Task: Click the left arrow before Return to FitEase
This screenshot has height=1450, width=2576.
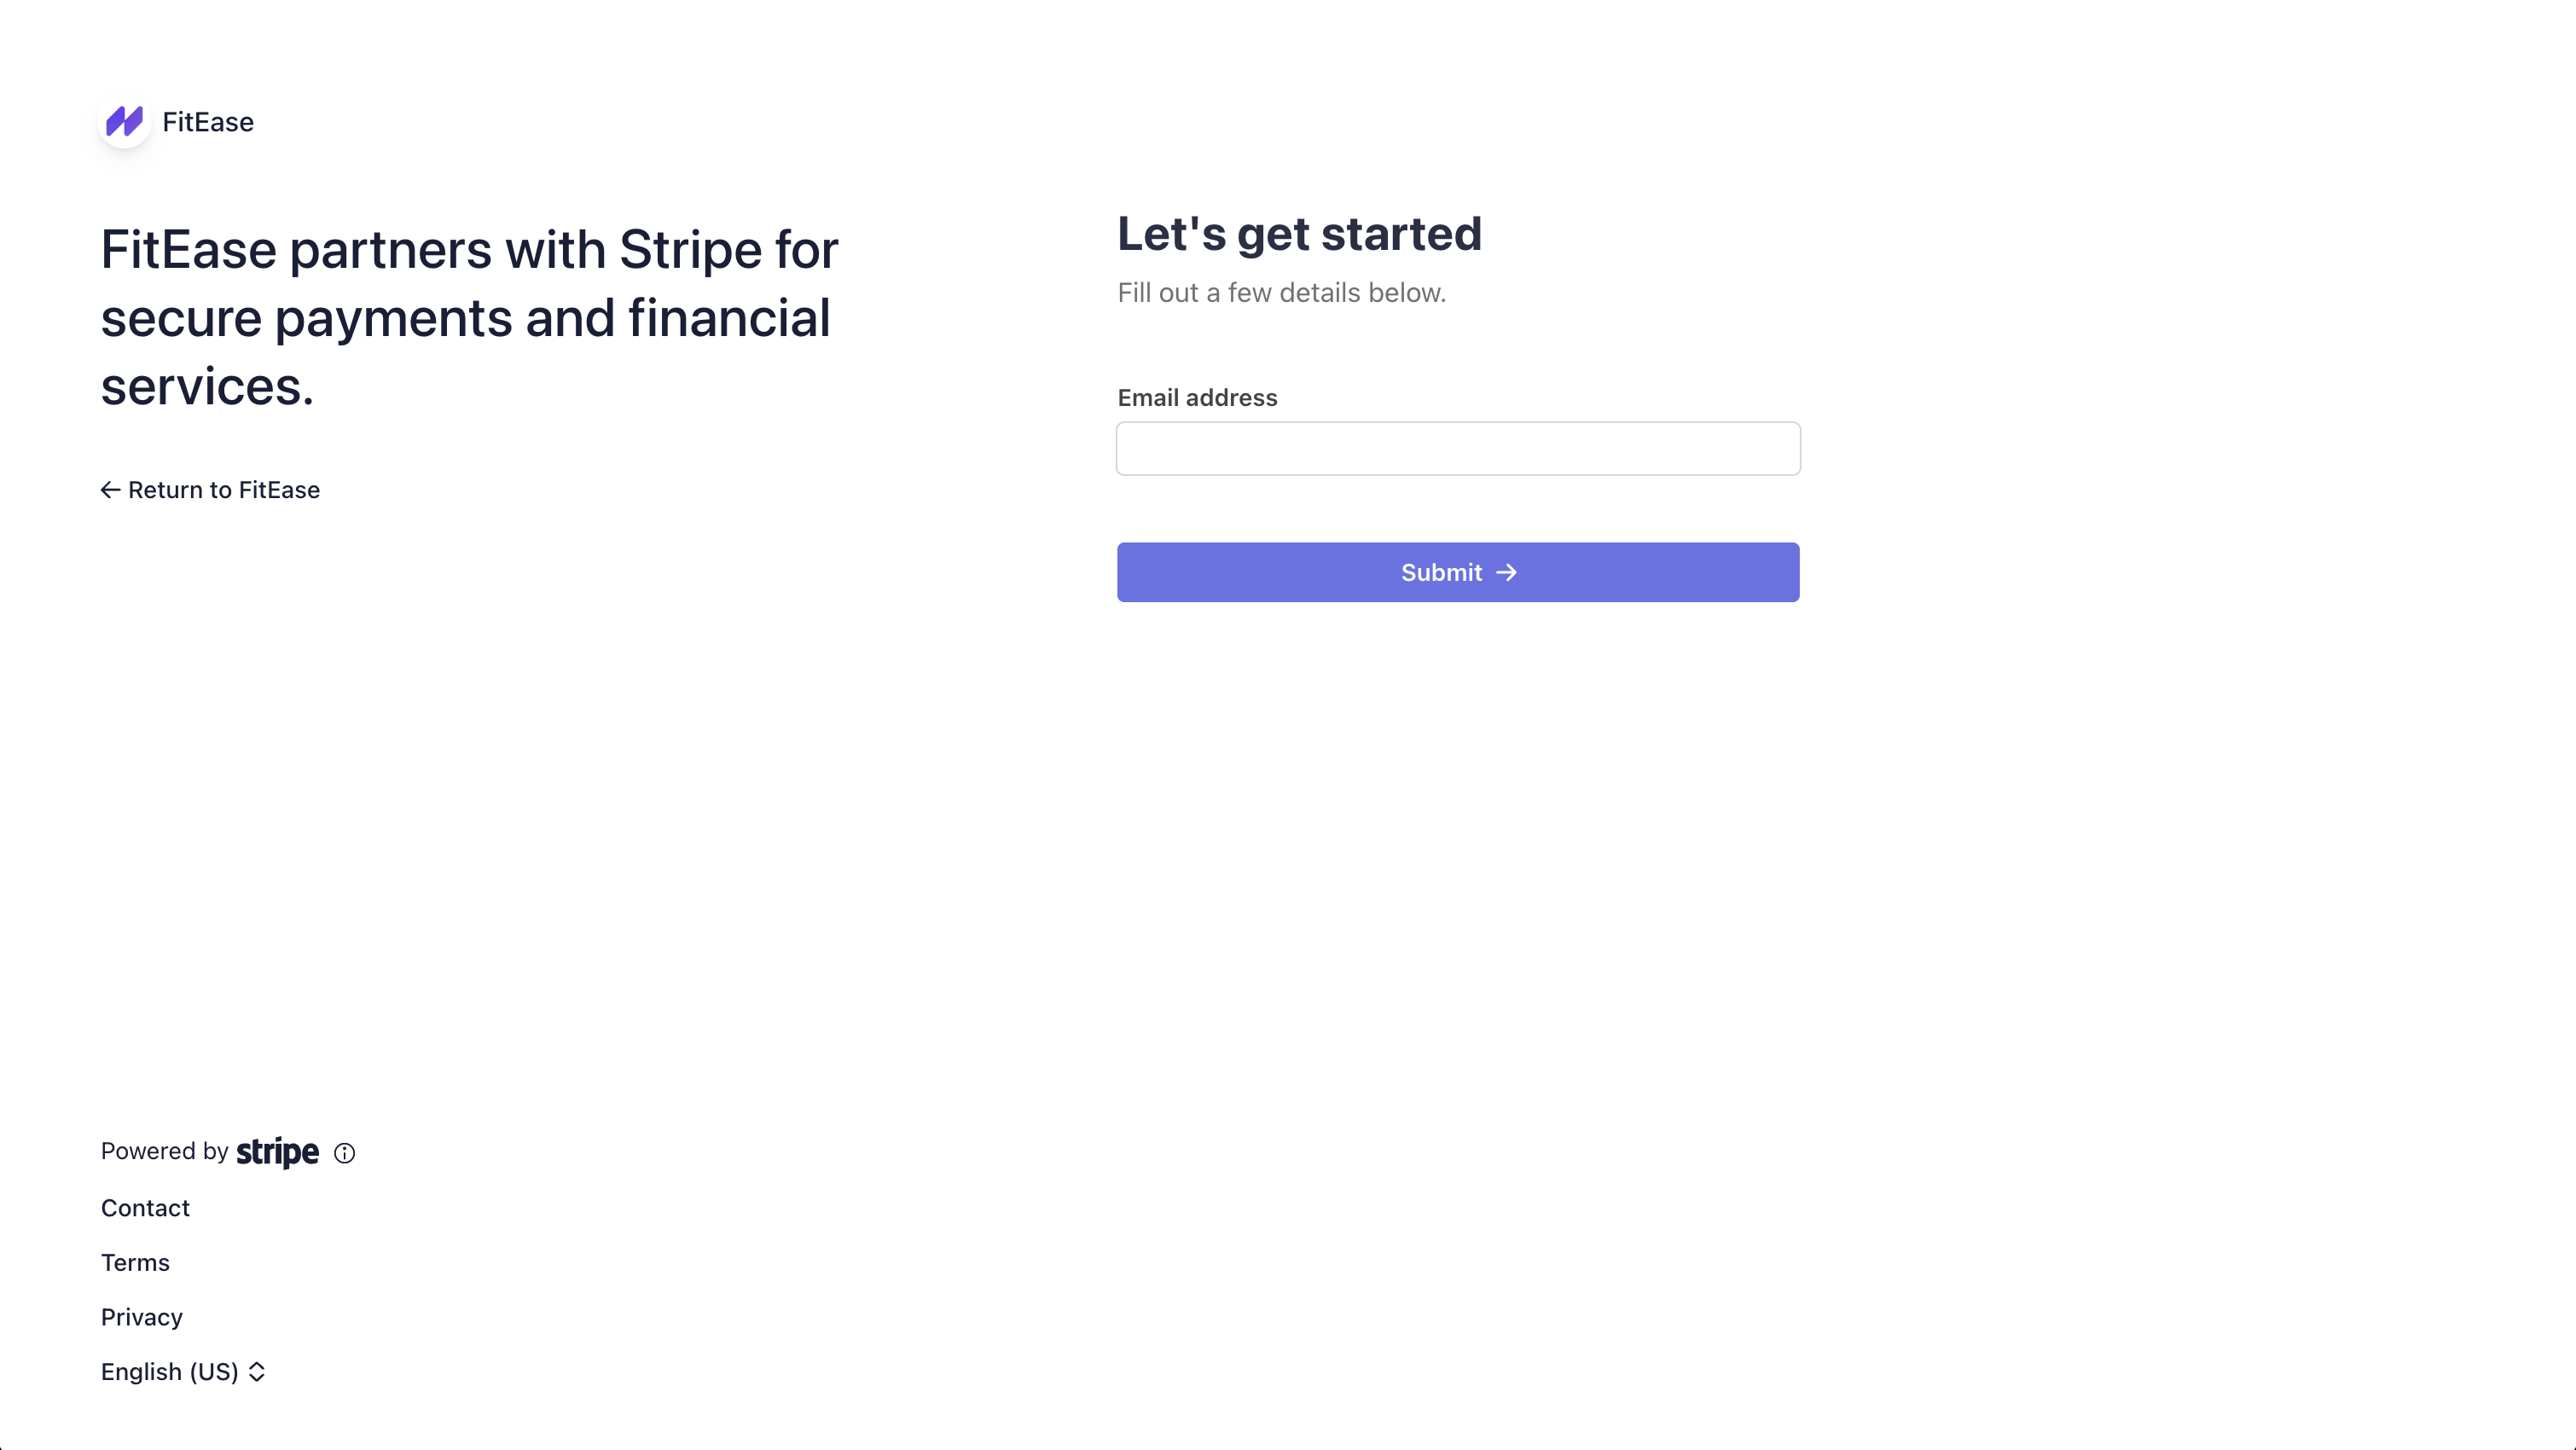Action: (x=110, y=490)
